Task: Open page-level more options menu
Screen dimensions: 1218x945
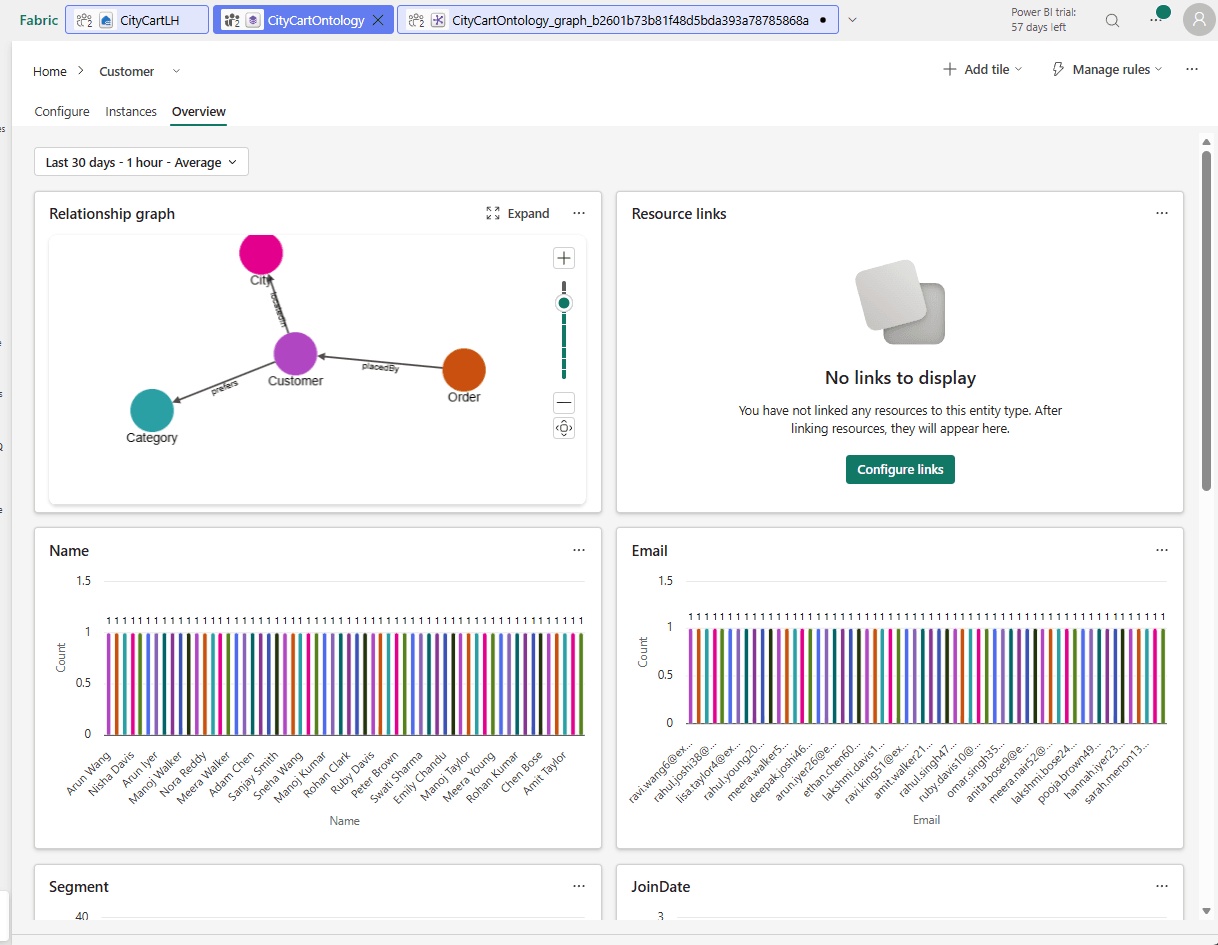Action: 1191,69
